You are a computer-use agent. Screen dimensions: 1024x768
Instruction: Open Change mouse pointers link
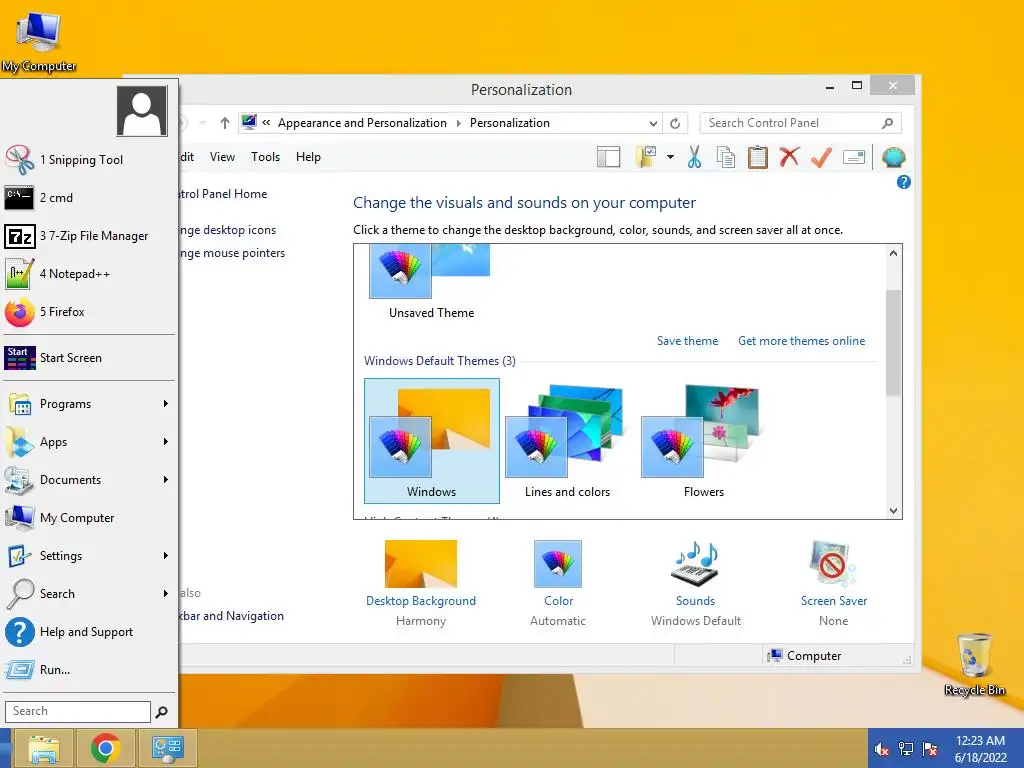[x=232, y=253]
